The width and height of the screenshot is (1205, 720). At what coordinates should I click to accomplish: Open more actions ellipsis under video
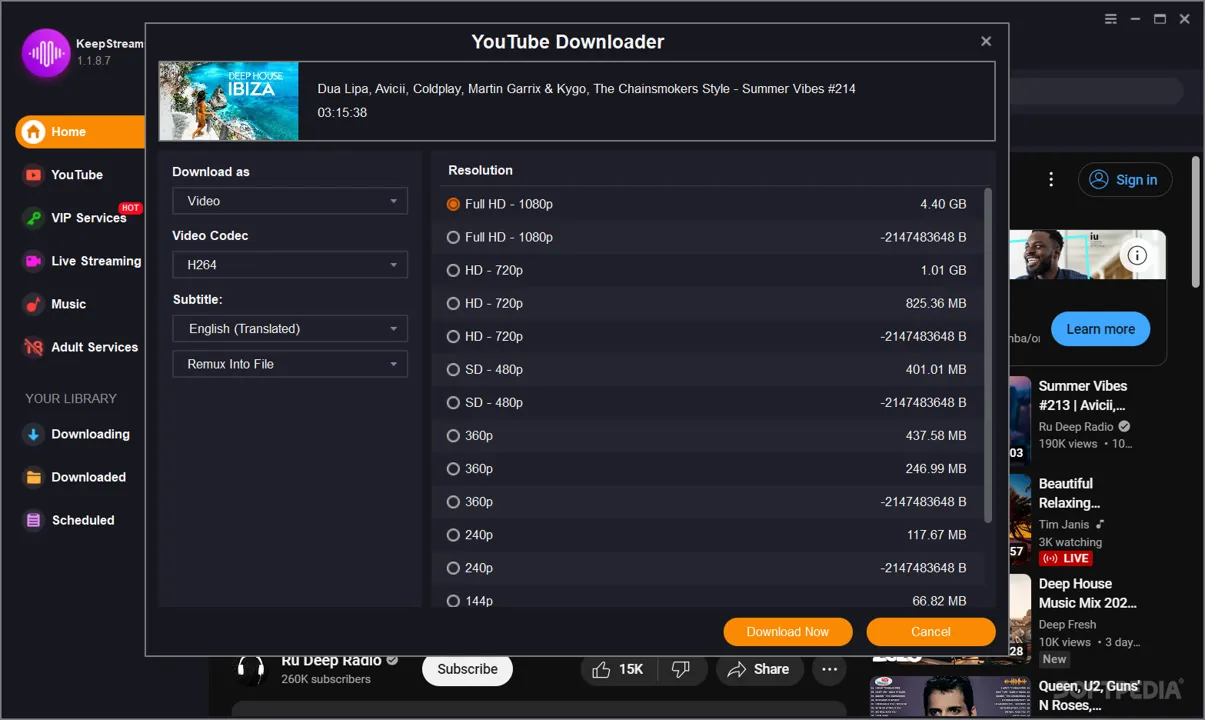(829, 669)
